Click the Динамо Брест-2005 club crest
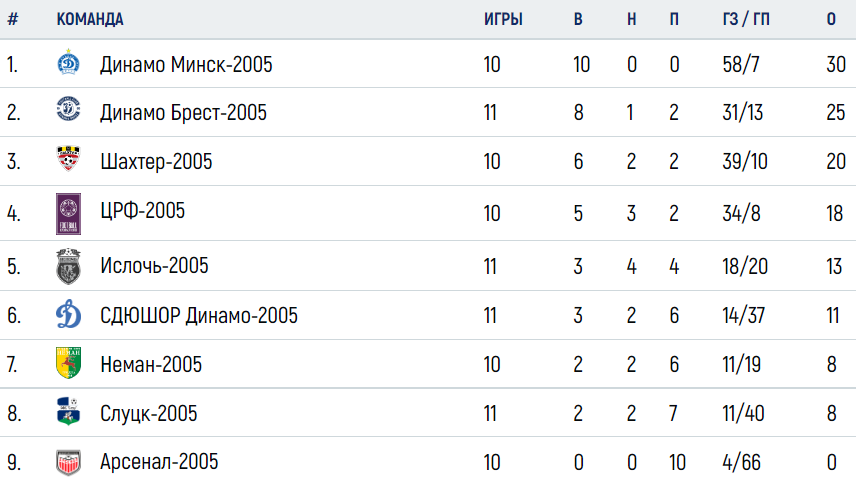This screenshot has height=484, width=856. [x=68, y=109]
